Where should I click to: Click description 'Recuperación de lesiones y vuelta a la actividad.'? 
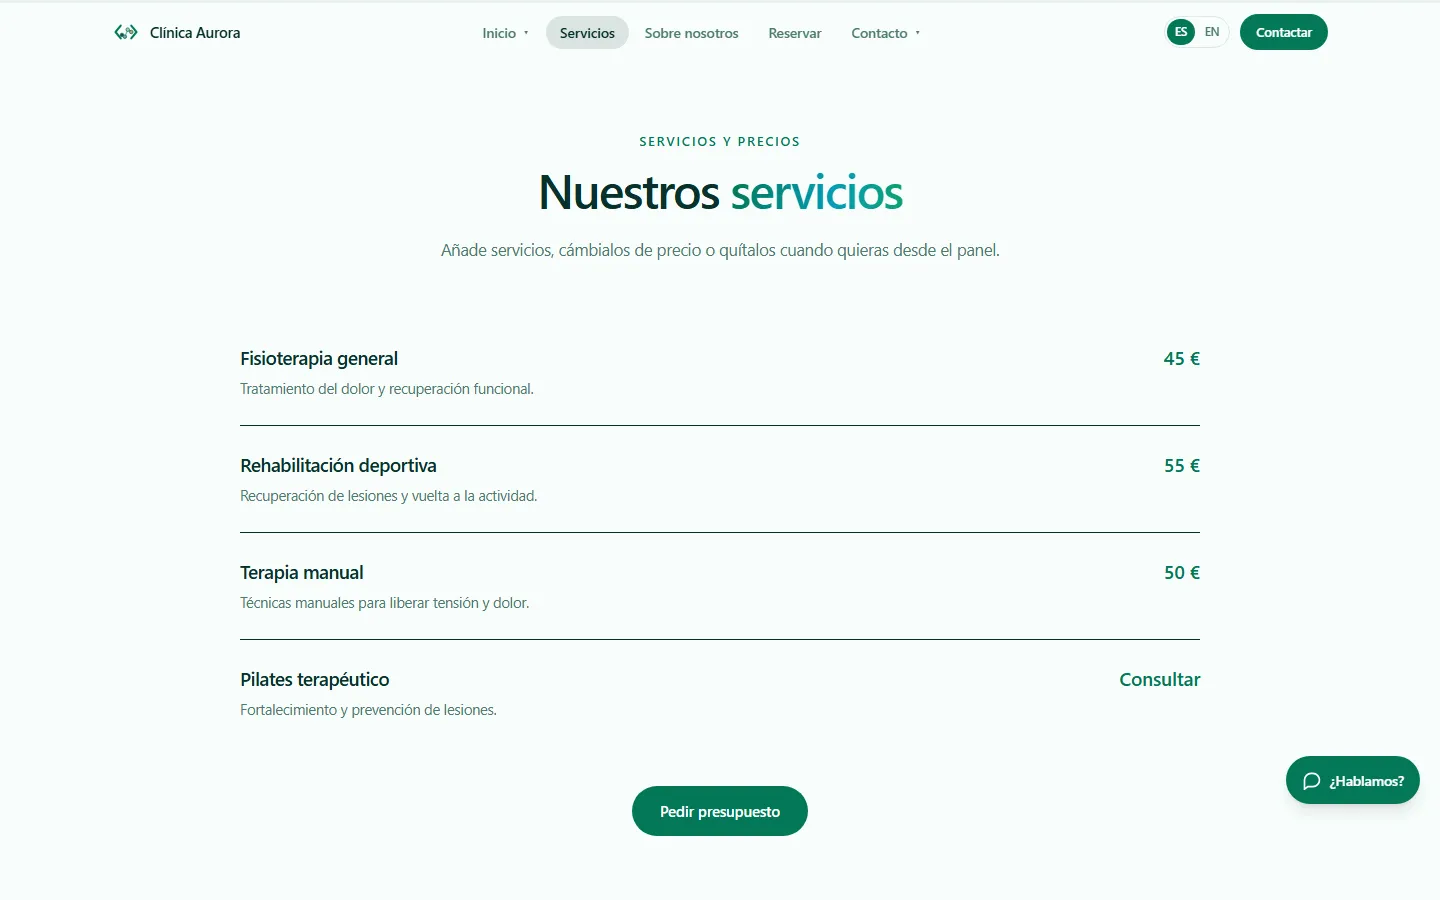click(389, 496)
